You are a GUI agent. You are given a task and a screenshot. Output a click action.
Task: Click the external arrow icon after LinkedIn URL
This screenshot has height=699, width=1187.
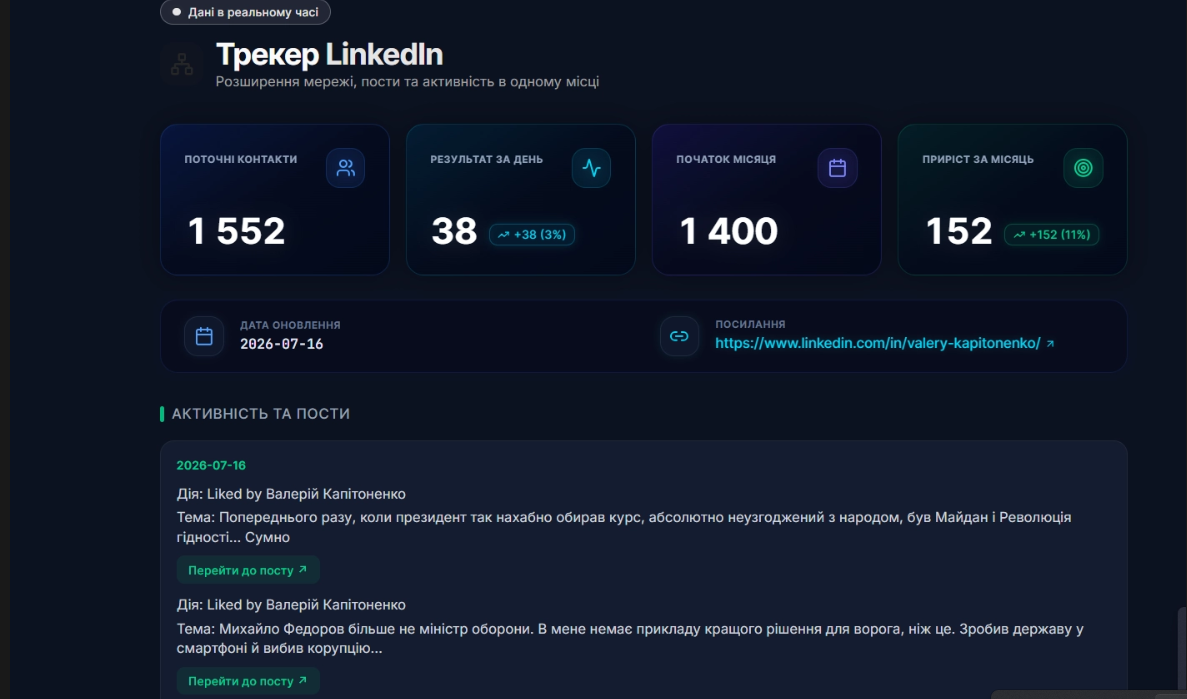click(1050, 344)
